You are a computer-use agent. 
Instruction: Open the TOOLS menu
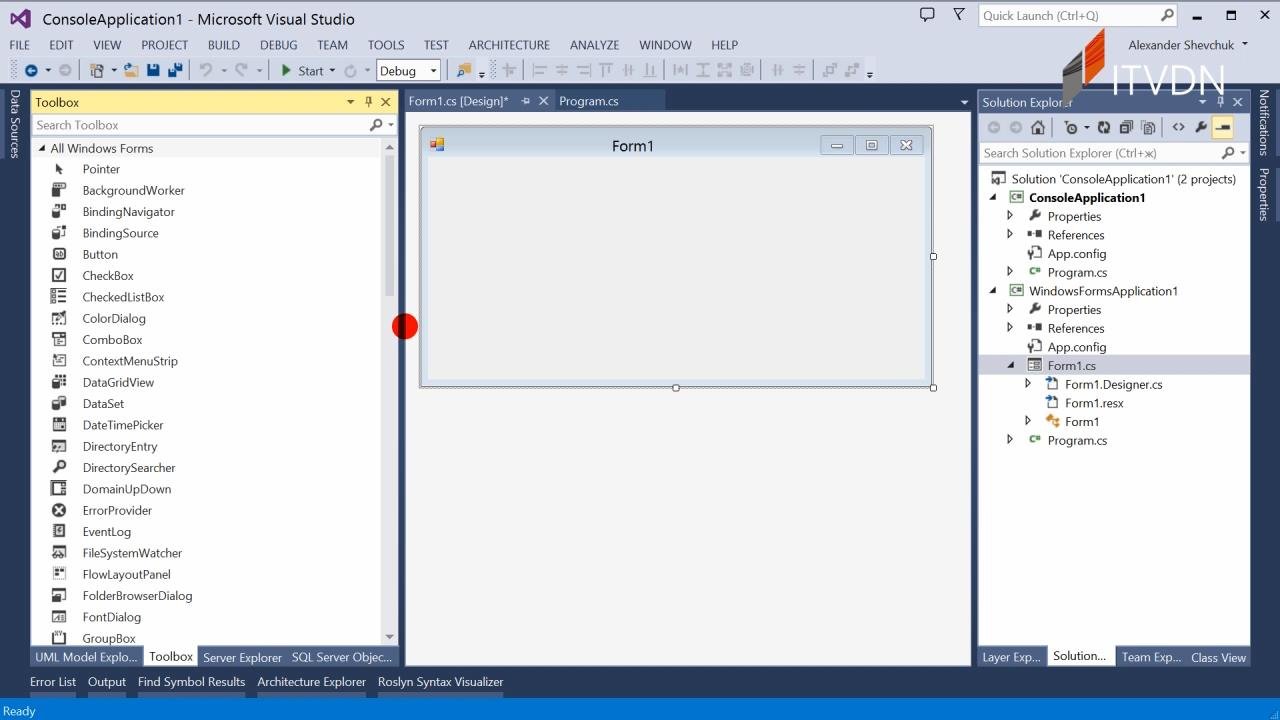(x=386, y=45)
